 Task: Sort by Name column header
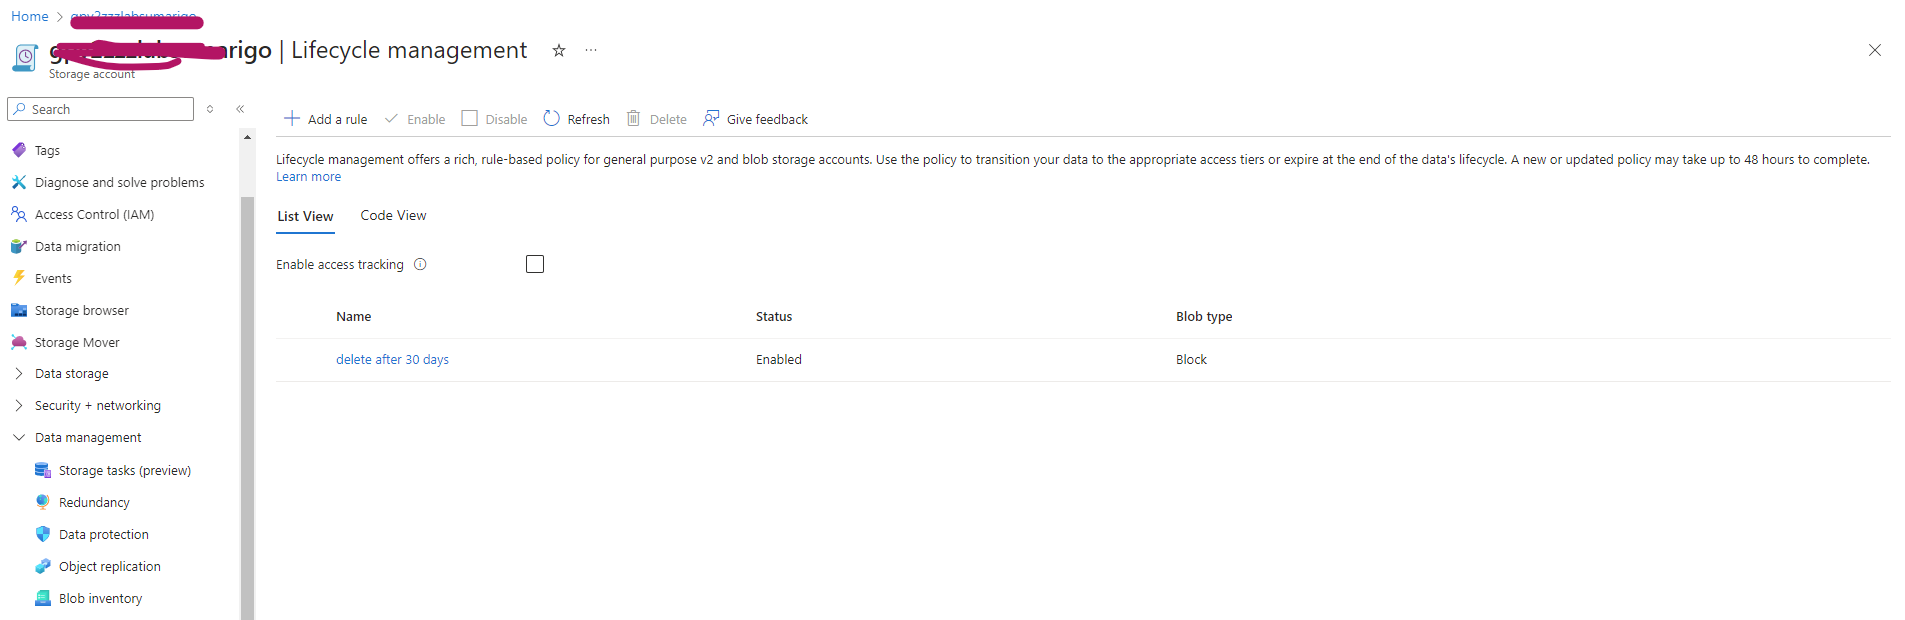tap(353, 316)
